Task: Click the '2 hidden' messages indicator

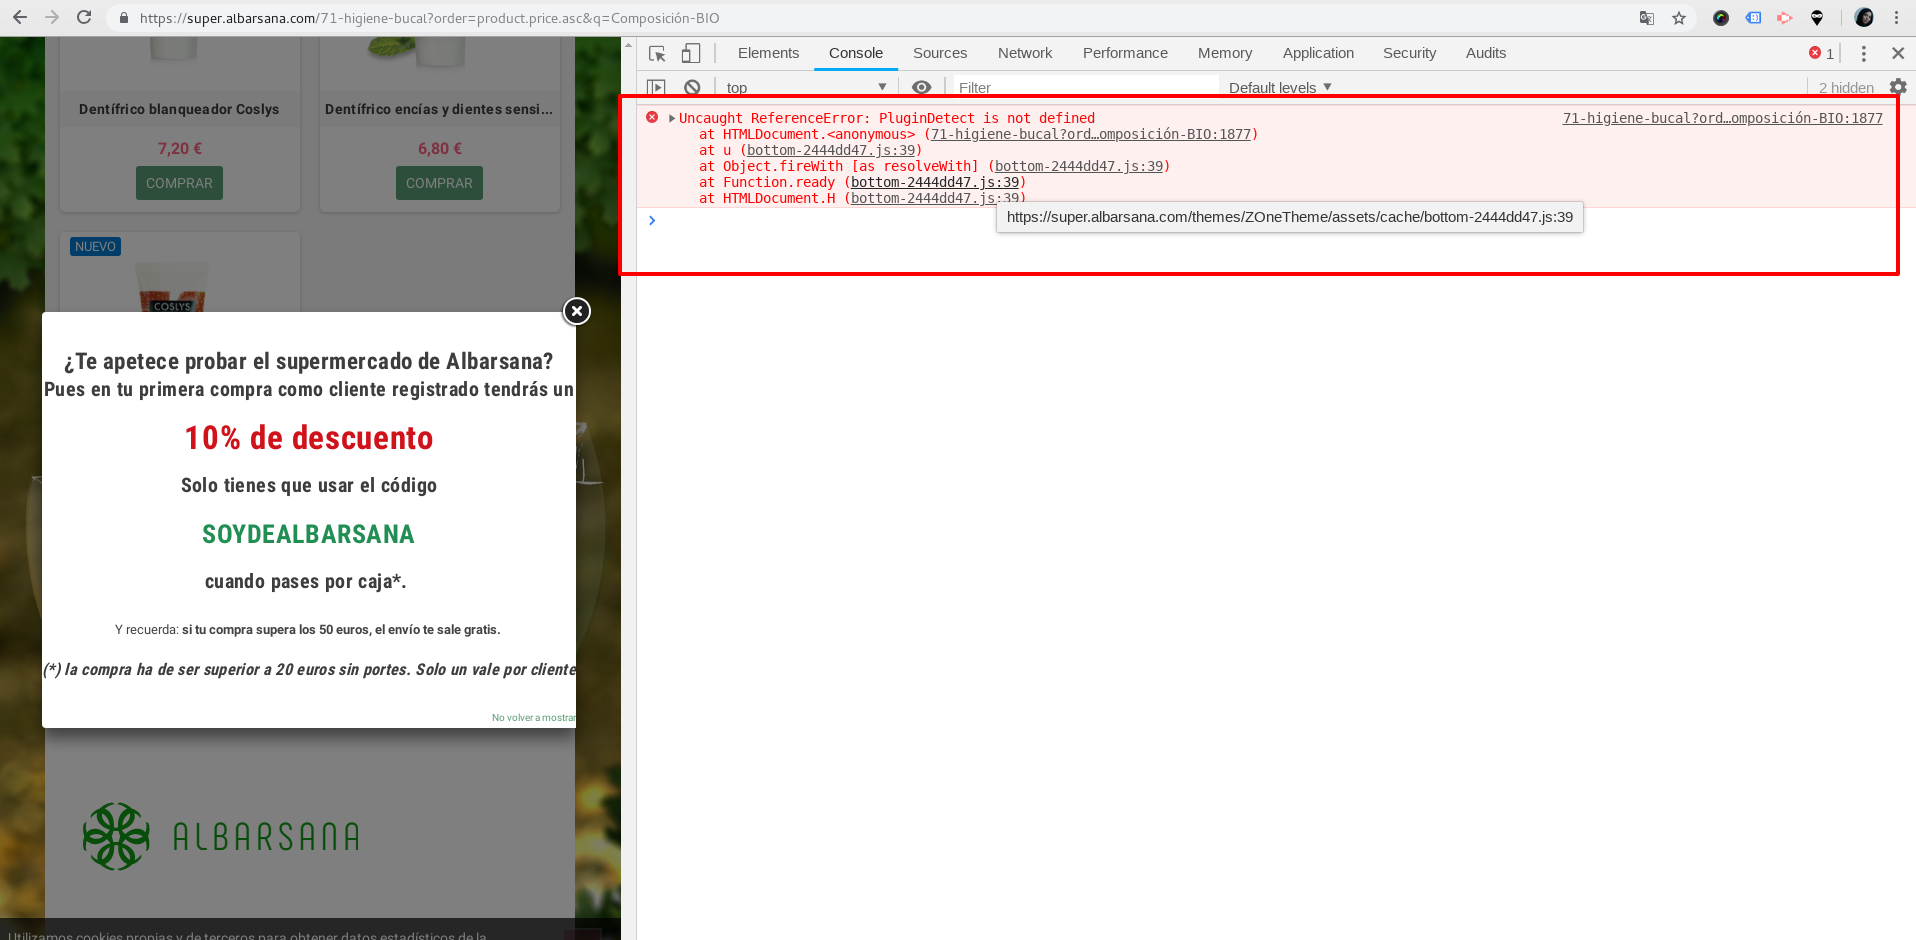Action: 1846,87
